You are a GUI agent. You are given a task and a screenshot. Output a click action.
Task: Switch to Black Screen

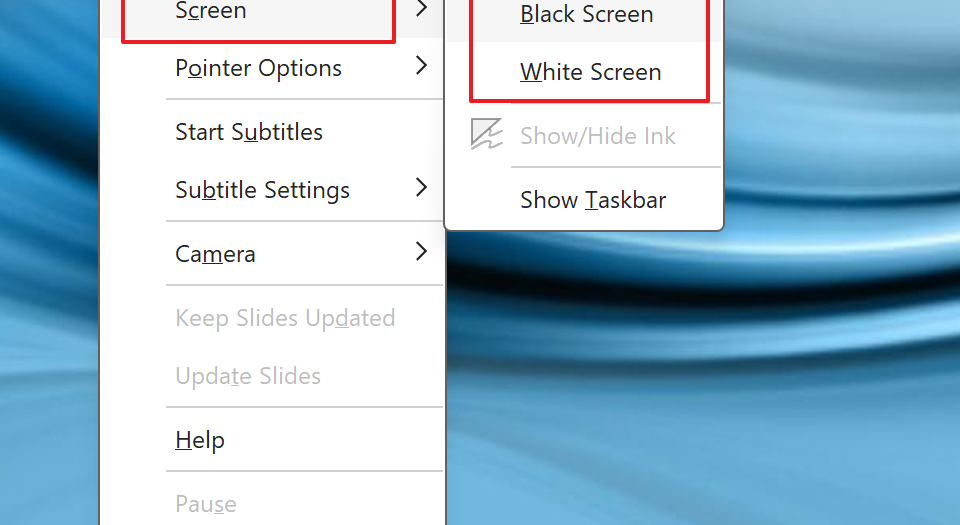[587, 15]
